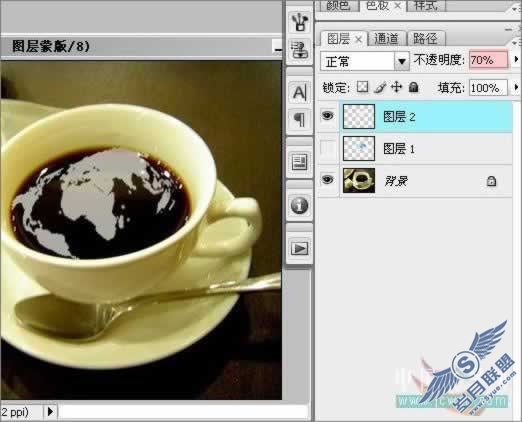Click the 70% opacity input field
Viewport: 522px width, 422px height.
pyautogui.click(x=488, y=60)
